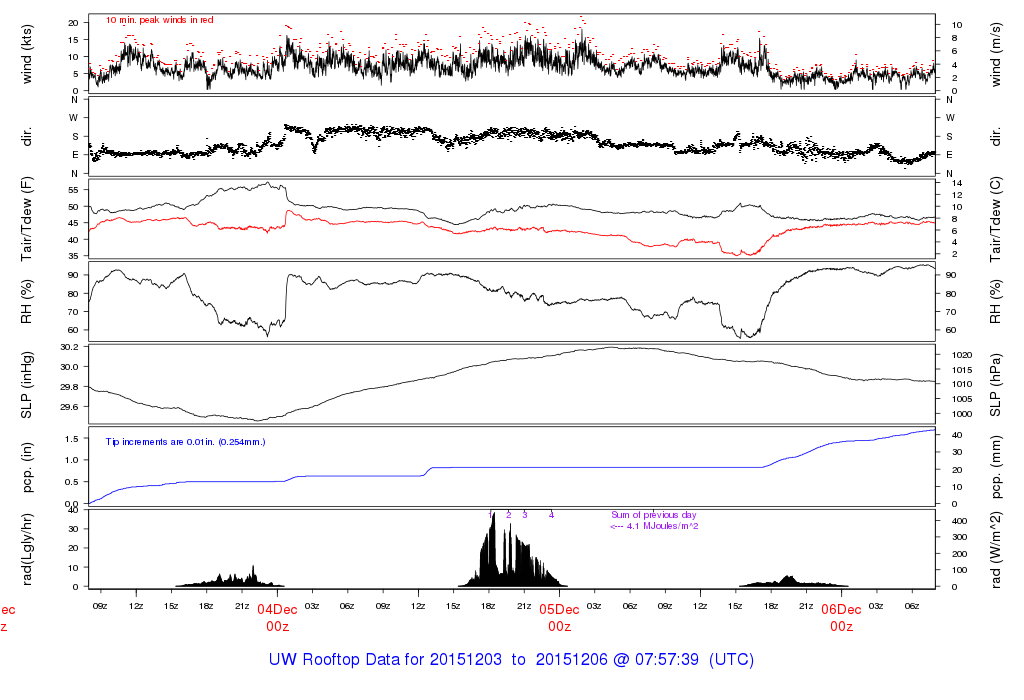Click the 'wind (m/s)' right axis label
Viewport: 1024px width, 700px height.
click(995, 55)
